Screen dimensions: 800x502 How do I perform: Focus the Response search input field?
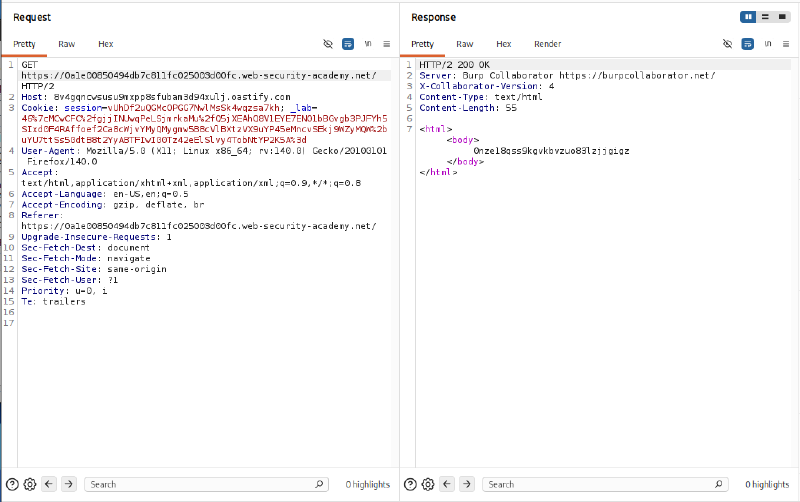tap(605, 484)
